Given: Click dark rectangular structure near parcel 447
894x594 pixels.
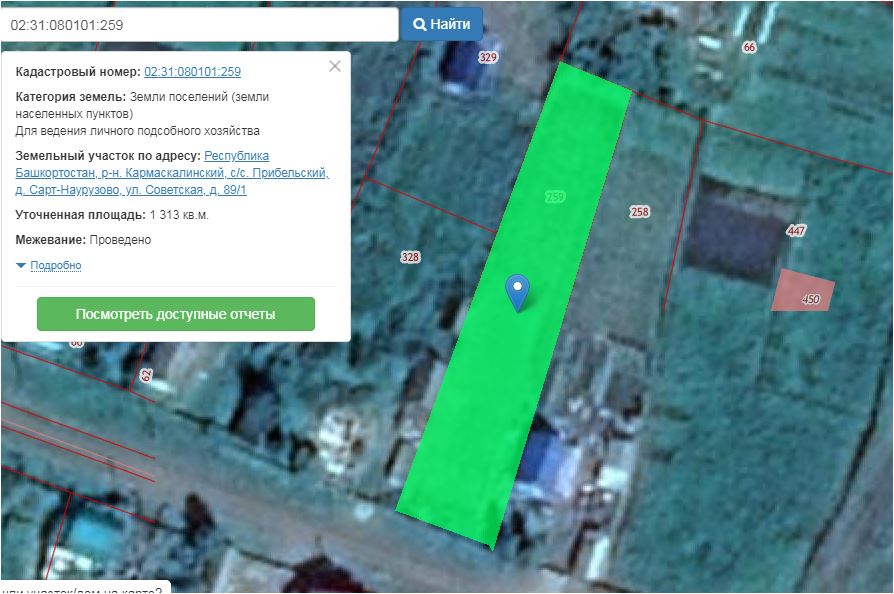Looking at the screenshot, I should pos(735,230).
